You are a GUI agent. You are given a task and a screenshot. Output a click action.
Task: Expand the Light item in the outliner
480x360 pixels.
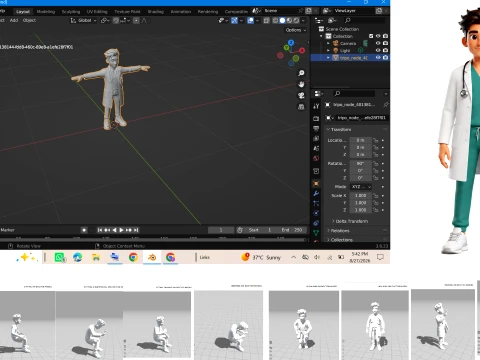(x=328, y=50)
